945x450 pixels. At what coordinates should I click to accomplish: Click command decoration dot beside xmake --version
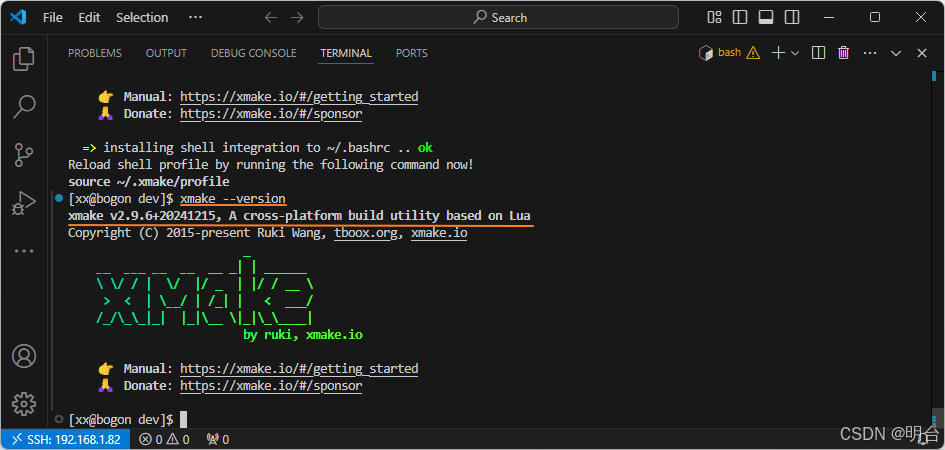pos(58,198)
